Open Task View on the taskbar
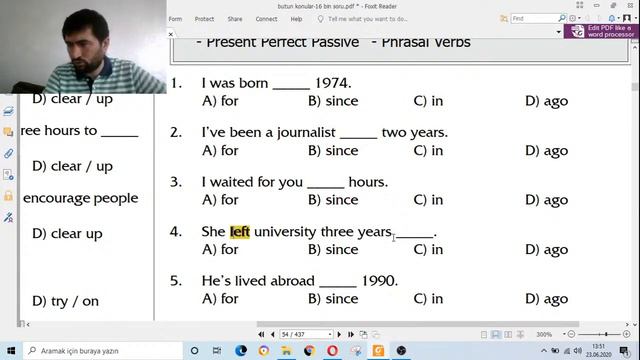Screen dimensions: 640x360 pyautogui.click(x=217, y=351)
